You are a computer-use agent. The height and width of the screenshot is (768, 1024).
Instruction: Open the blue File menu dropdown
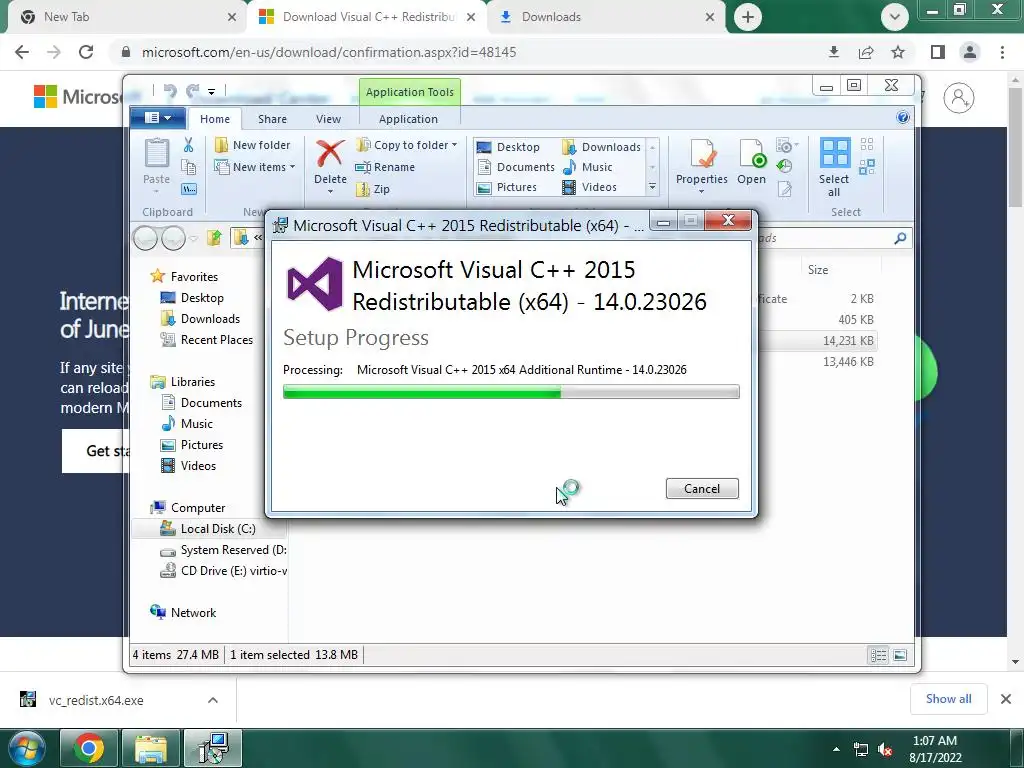[157, 118]
